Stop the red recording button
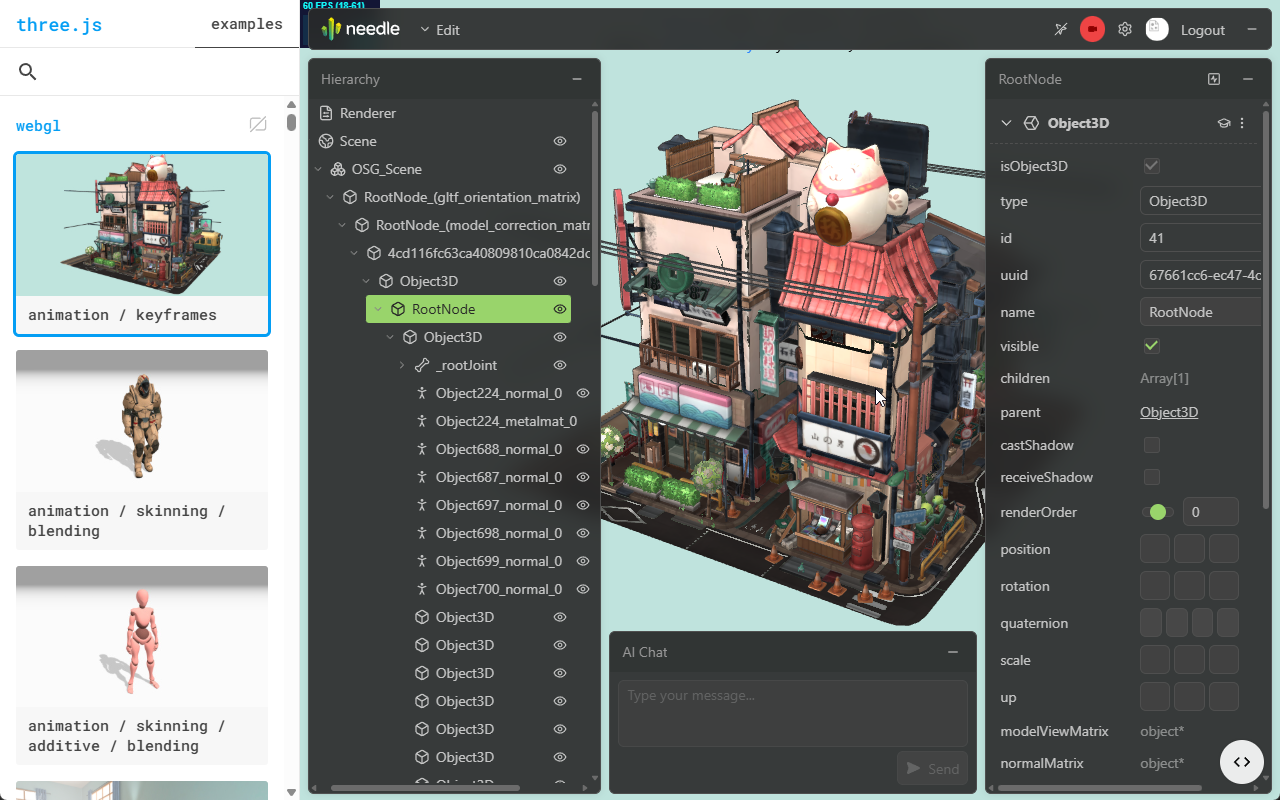1280x800 pixels. coord(1092,29)
